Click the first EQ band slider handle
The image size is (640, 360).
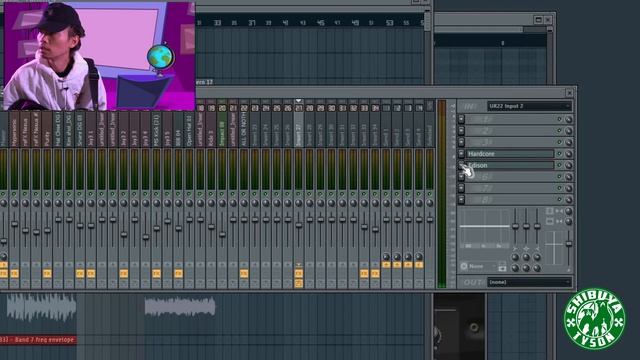tap(515, 226)
